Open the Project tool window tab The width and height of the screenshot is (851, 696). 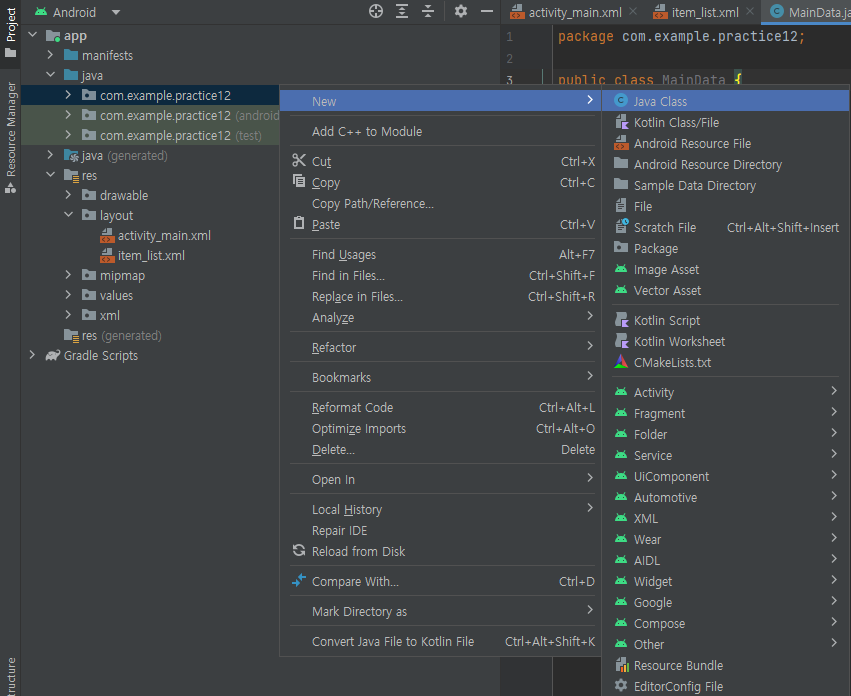(x=10, y=33)
